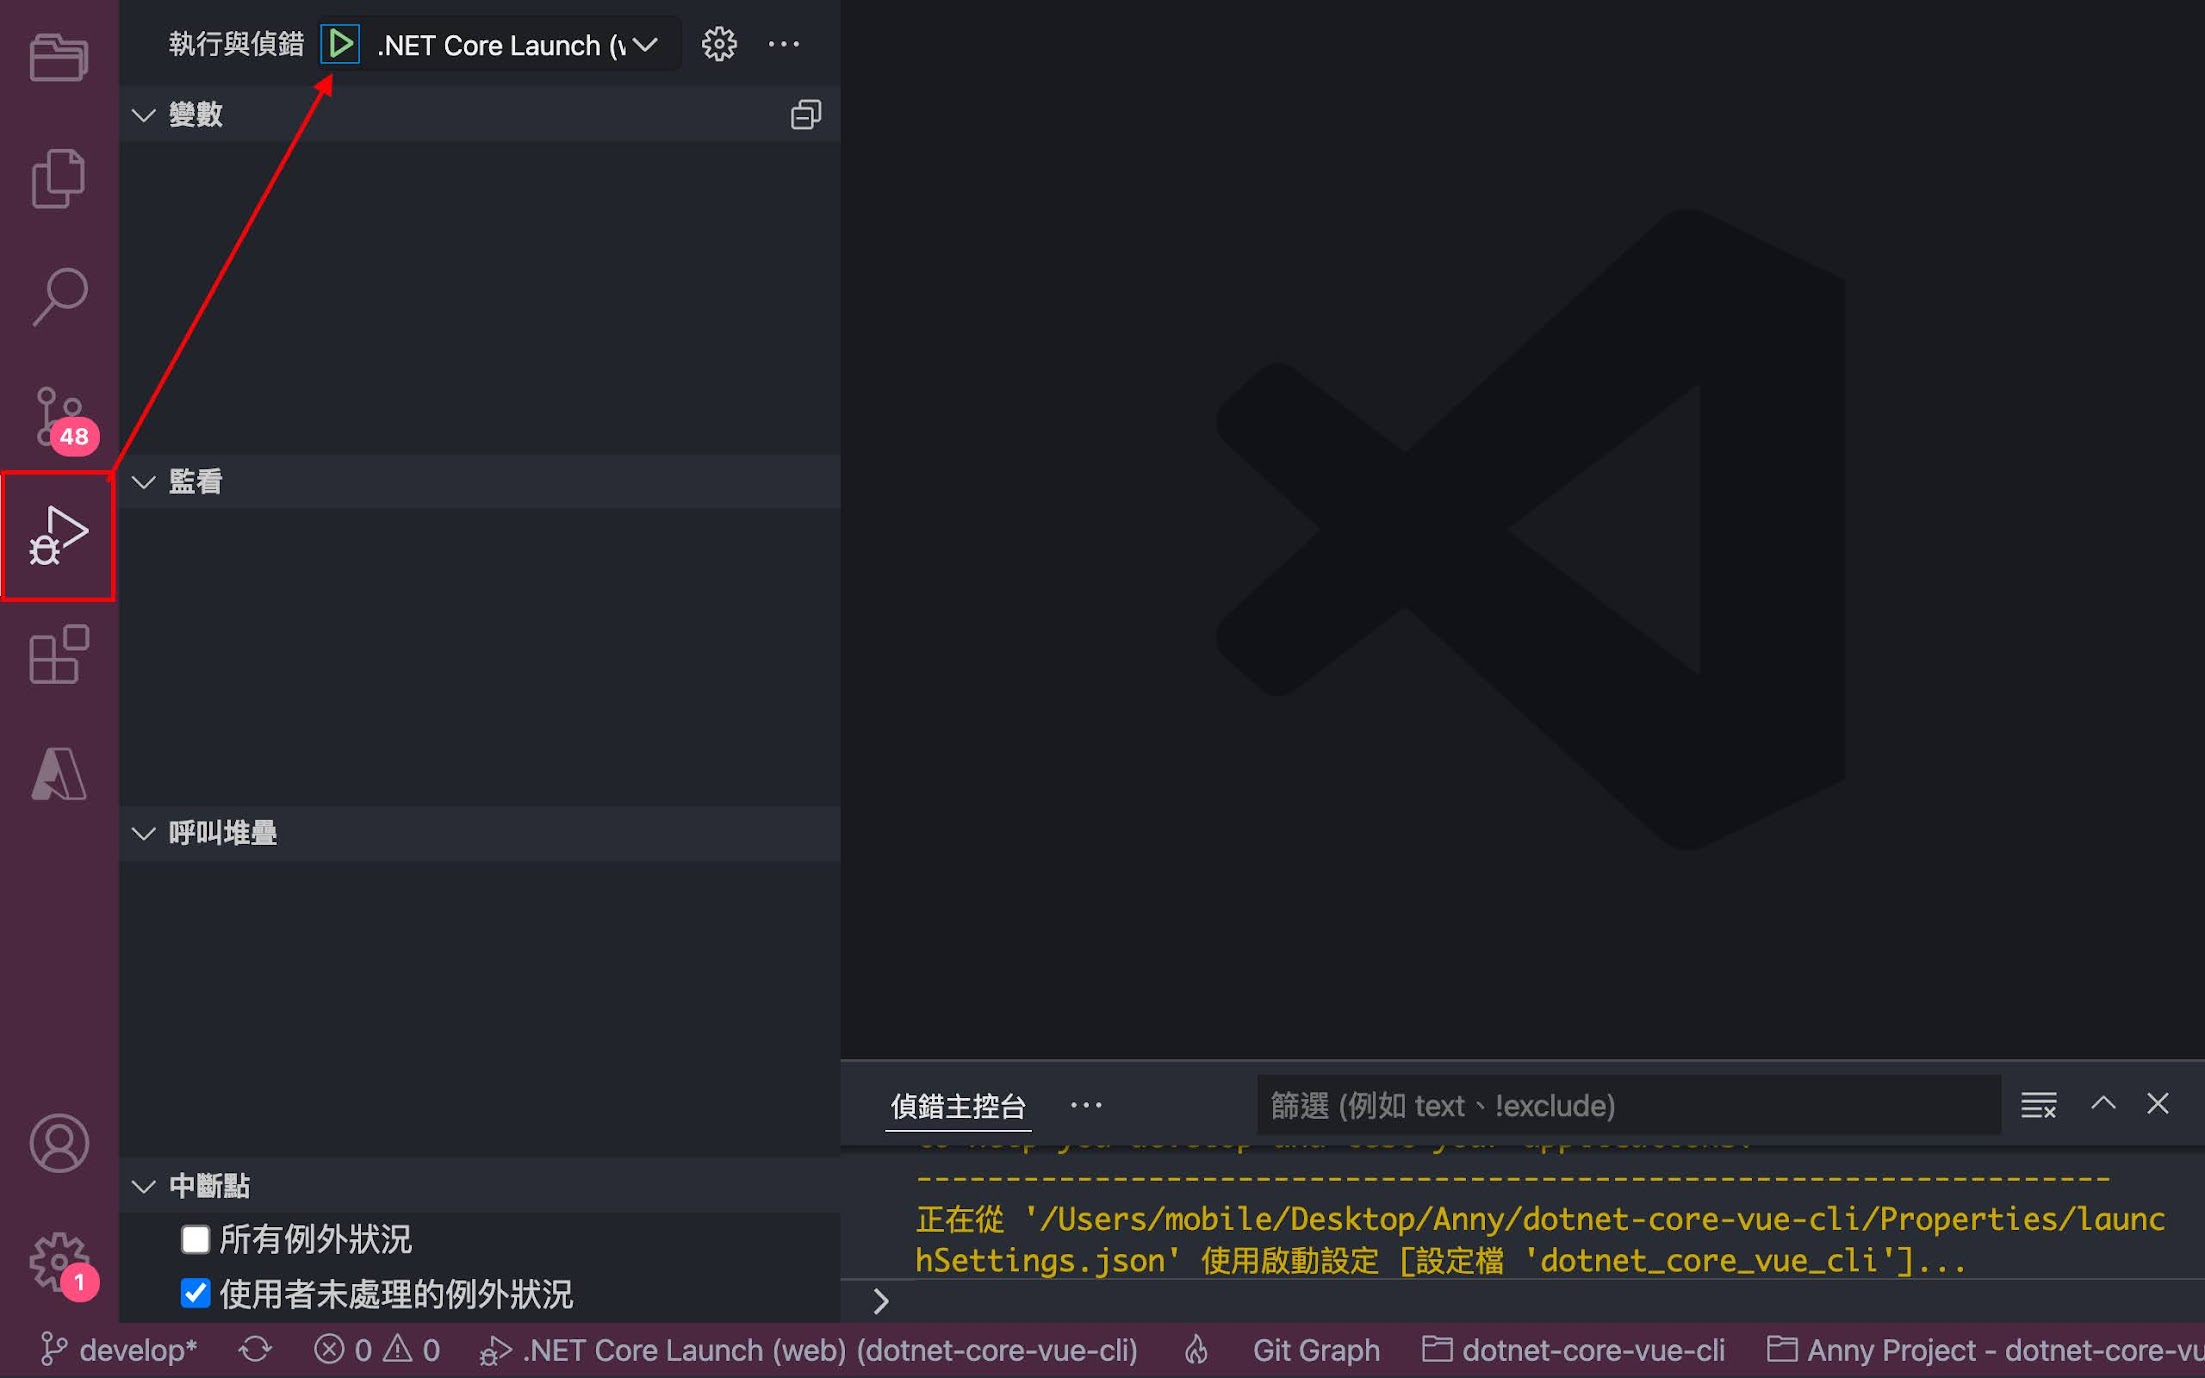Click develop* branch in status bar
This screenshot has height=1378, width=2205.
pos(120,1350)
